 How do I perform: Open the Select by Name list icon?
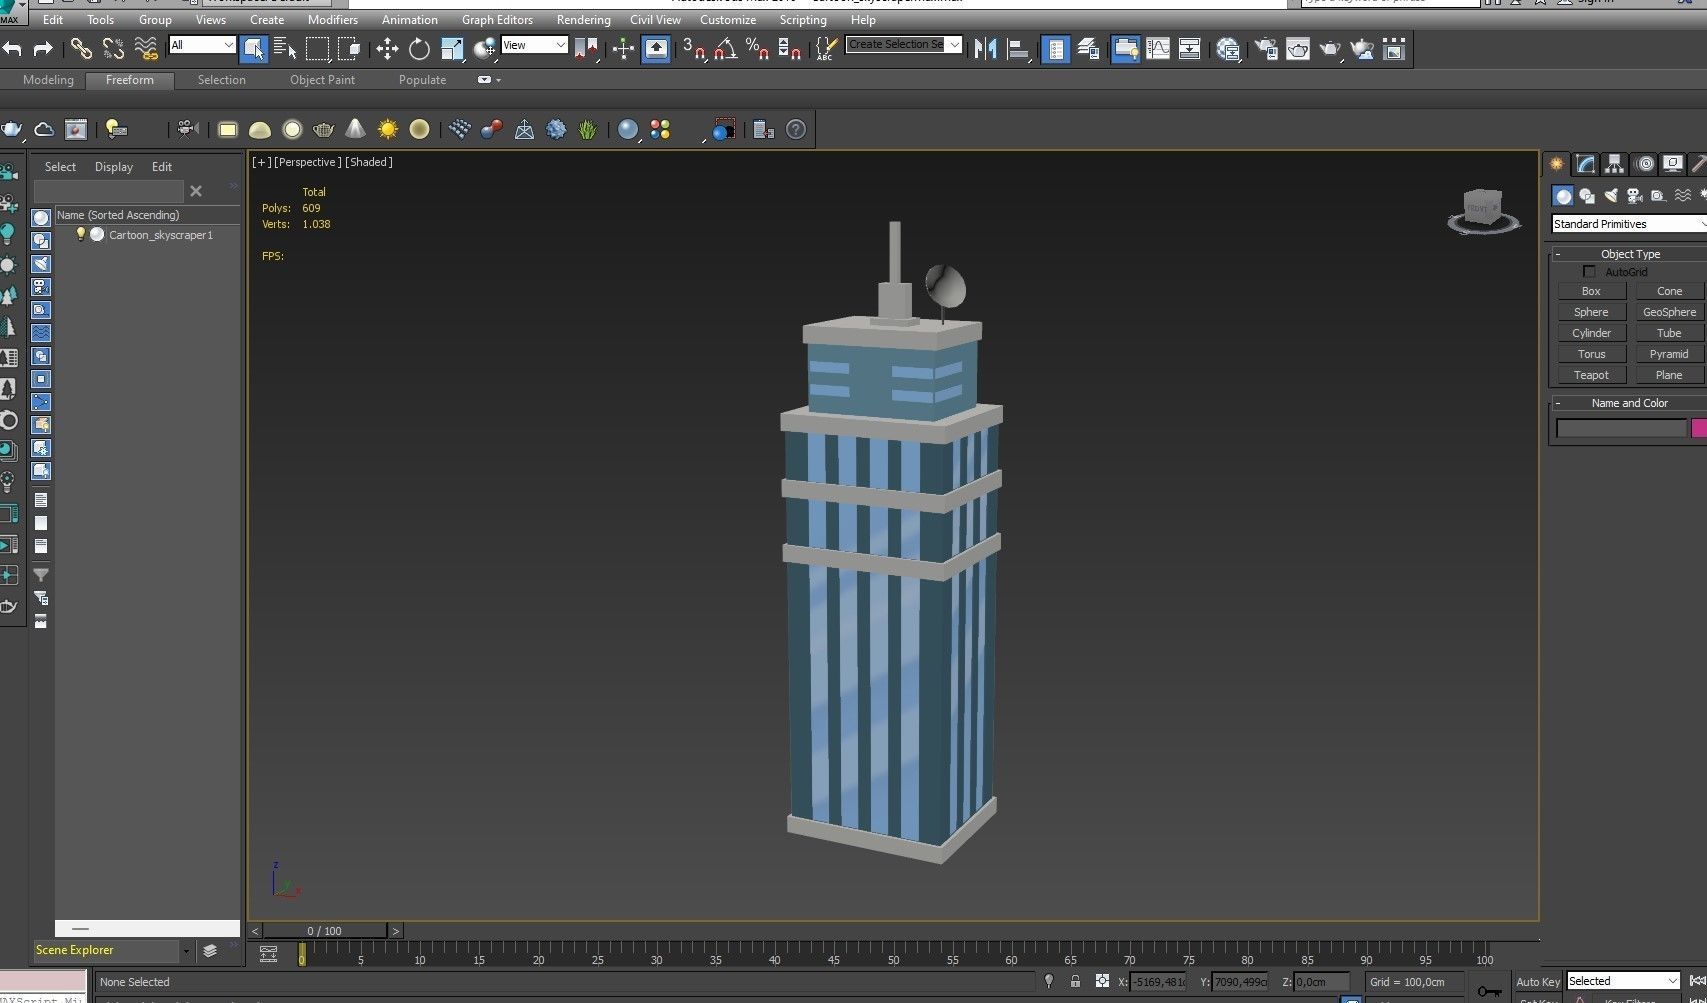[285, 48]
